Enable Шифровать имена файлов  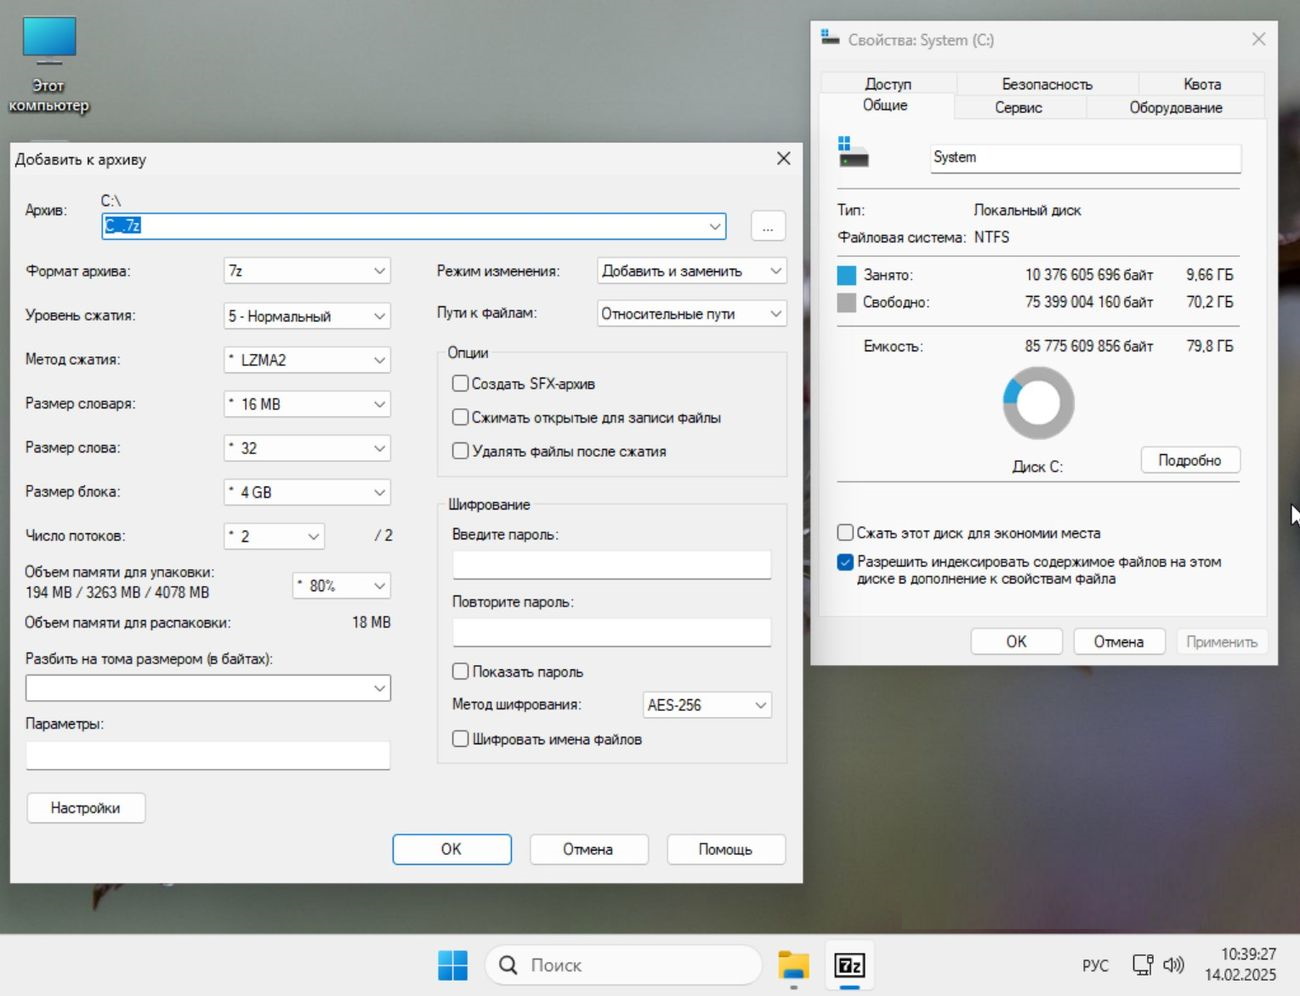pos(460,739)
